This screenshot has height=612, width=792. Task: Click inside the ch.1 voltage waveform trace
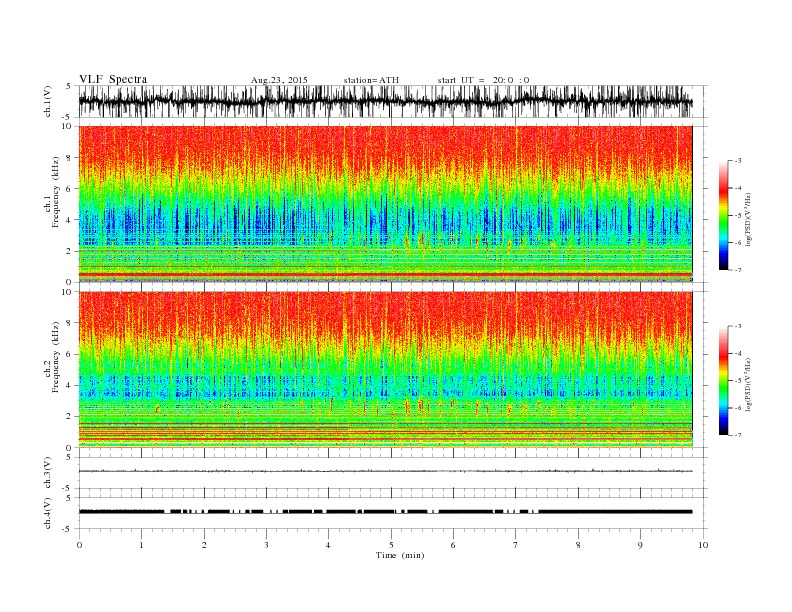[385, 102]
